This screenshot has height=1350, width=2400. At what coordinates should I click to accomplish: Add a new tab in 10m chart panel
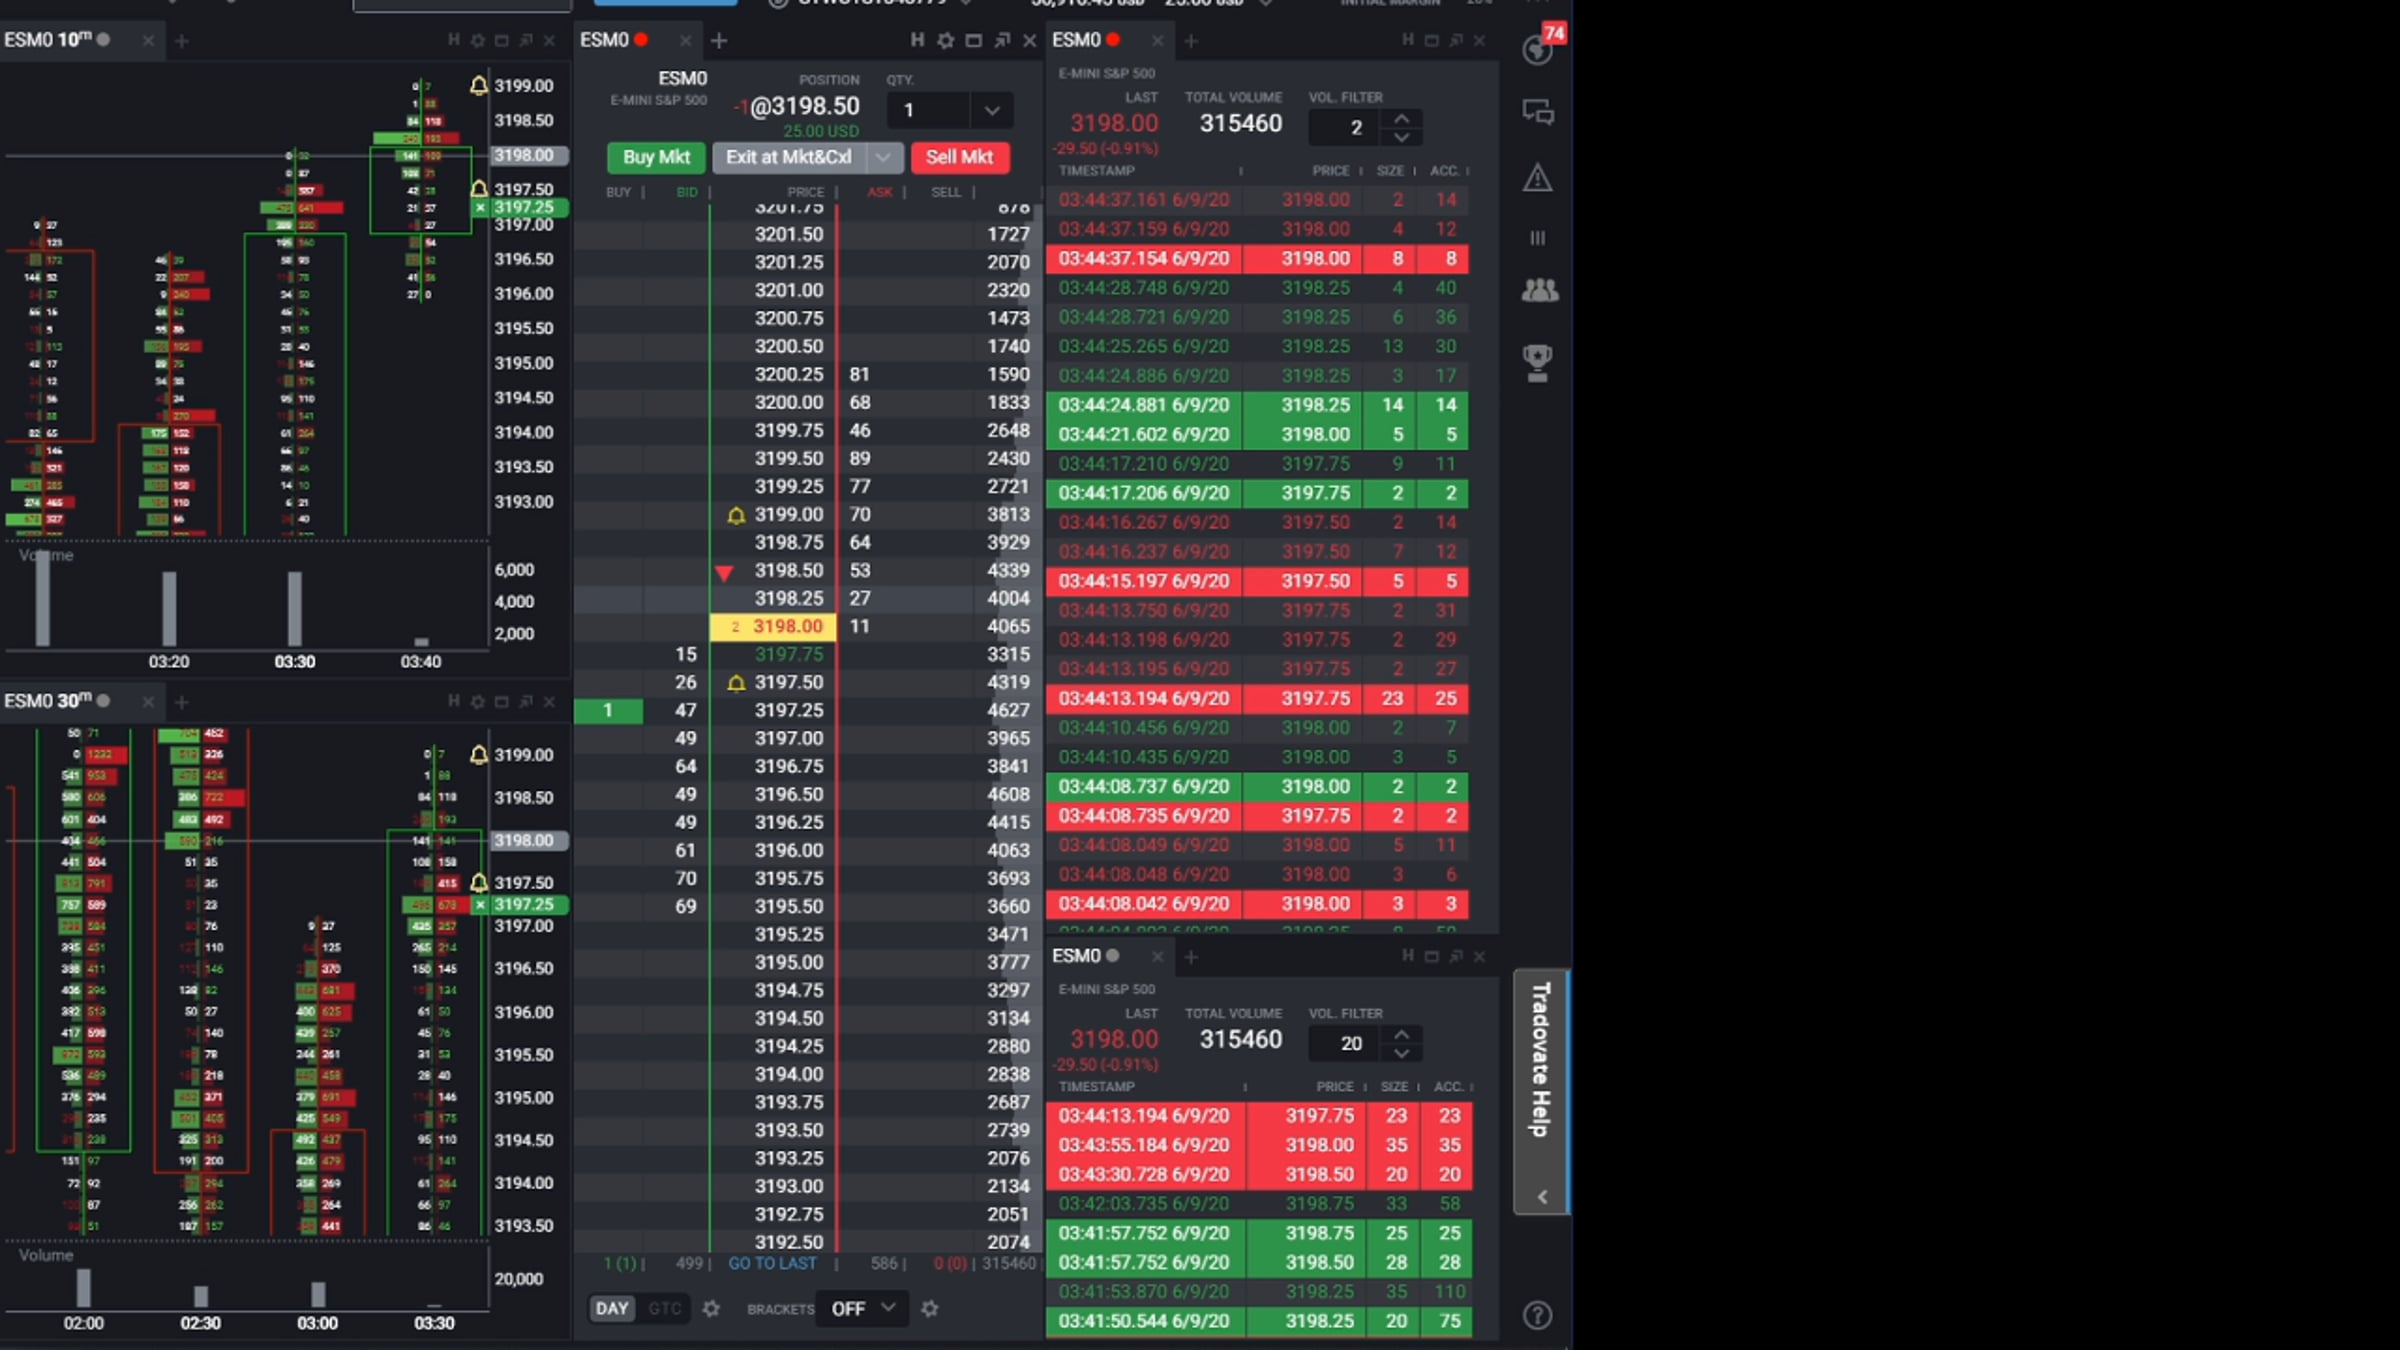click(x=181, y=41)
